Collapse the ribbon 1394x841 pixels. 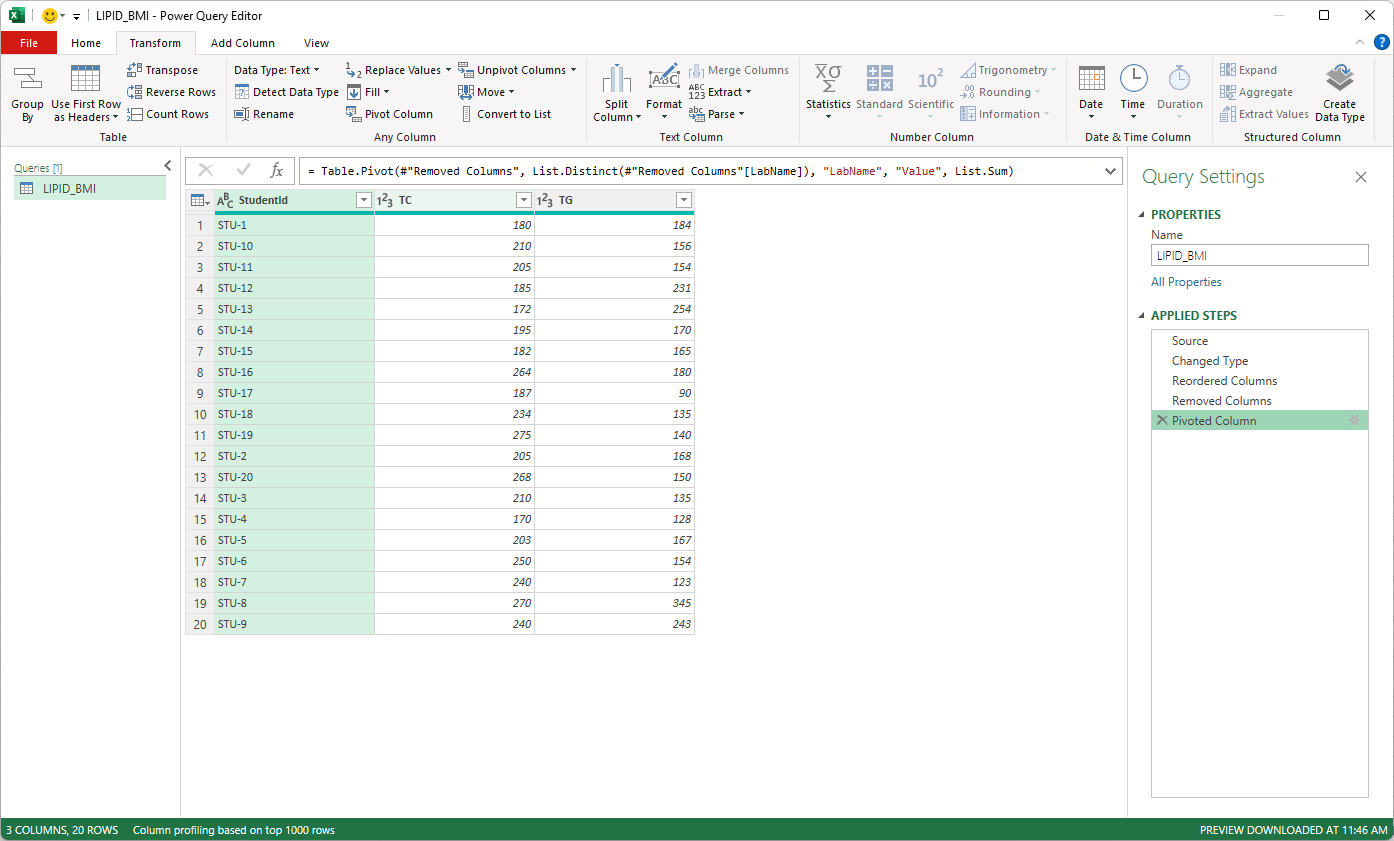[1359, 42]
